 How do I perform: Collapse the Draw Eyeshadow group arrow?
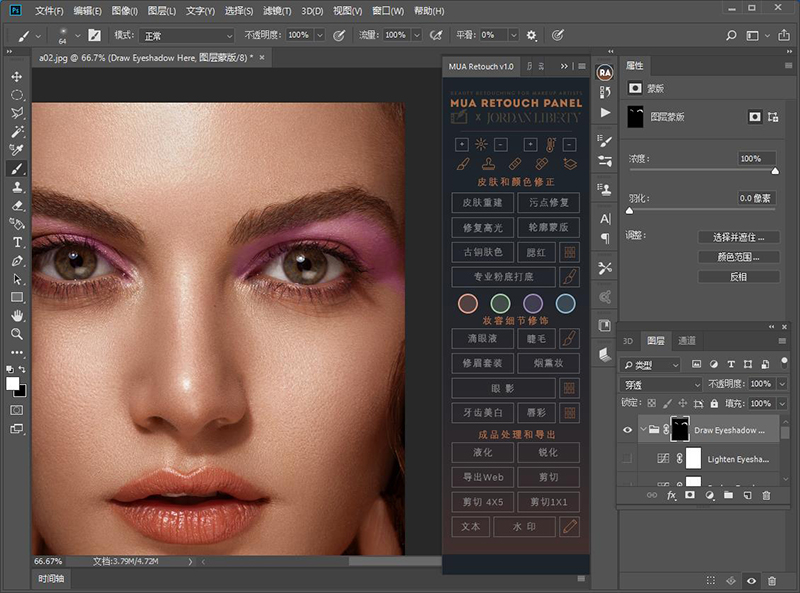[643, 430]
